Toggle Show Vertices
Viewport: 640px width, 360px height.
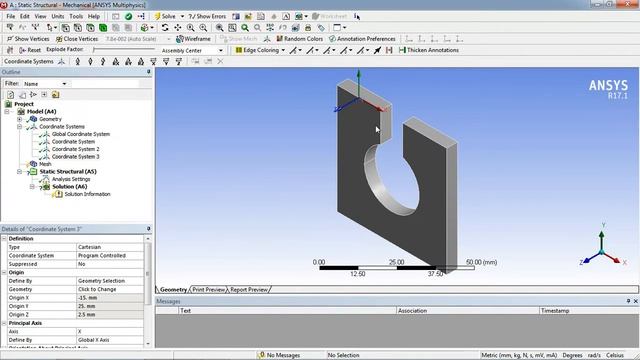(28, 39)
